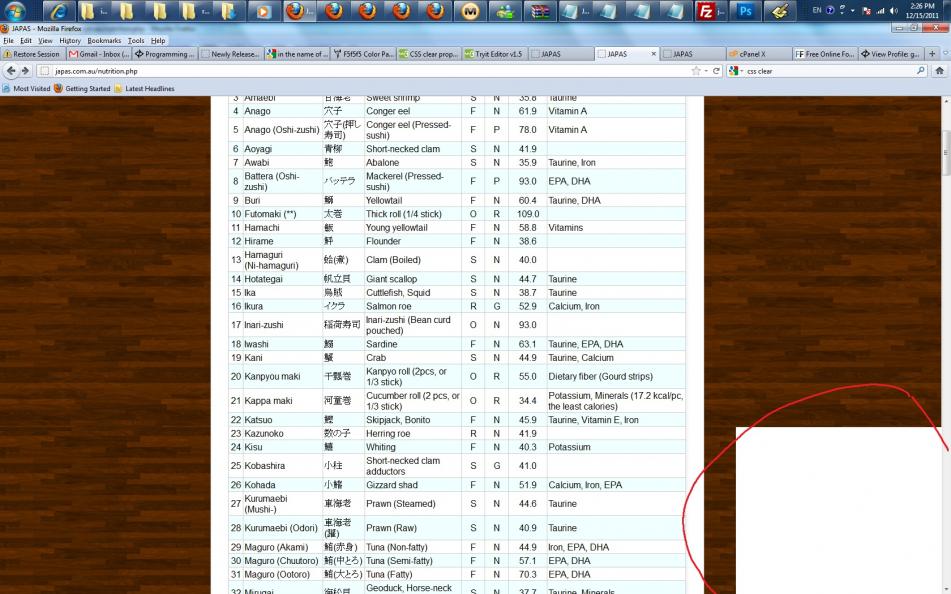Switch to the Free Online Fo tab
Image resolution: width=951 pixels, height=594 pixels.
point(825,54)
